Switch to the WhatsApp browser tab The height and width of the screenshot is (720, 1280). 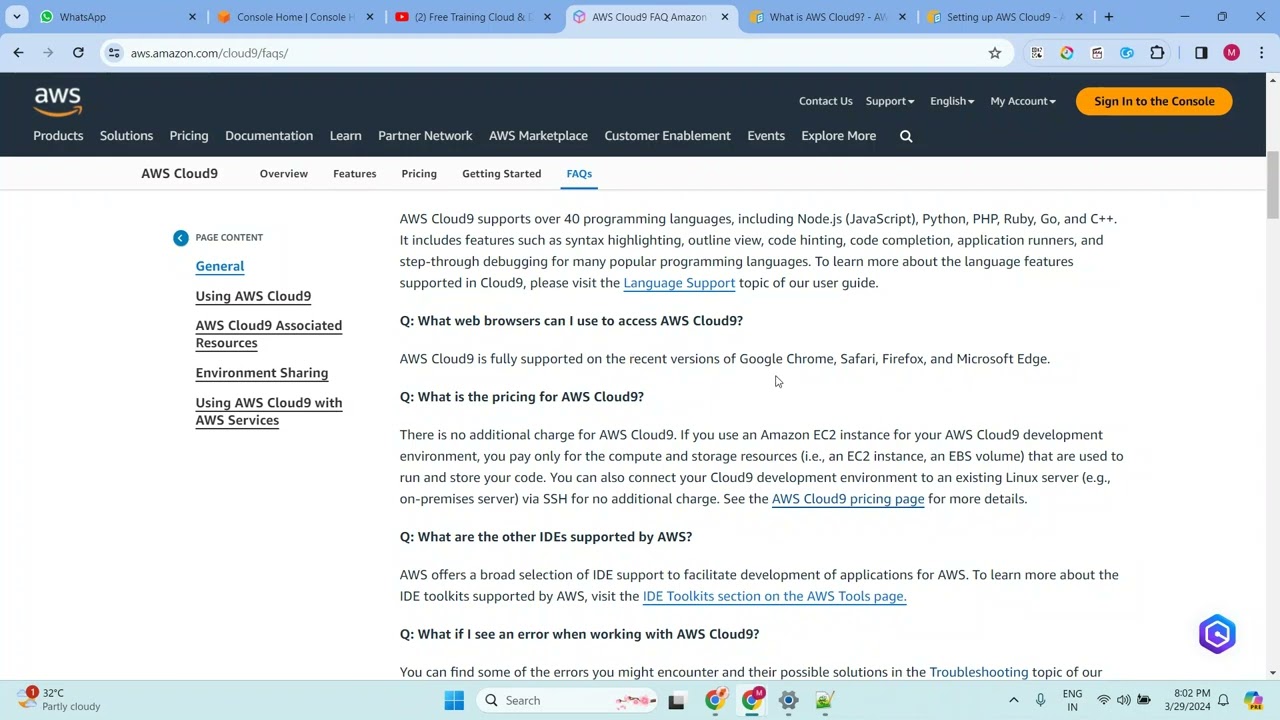click(x=118, y=17)
